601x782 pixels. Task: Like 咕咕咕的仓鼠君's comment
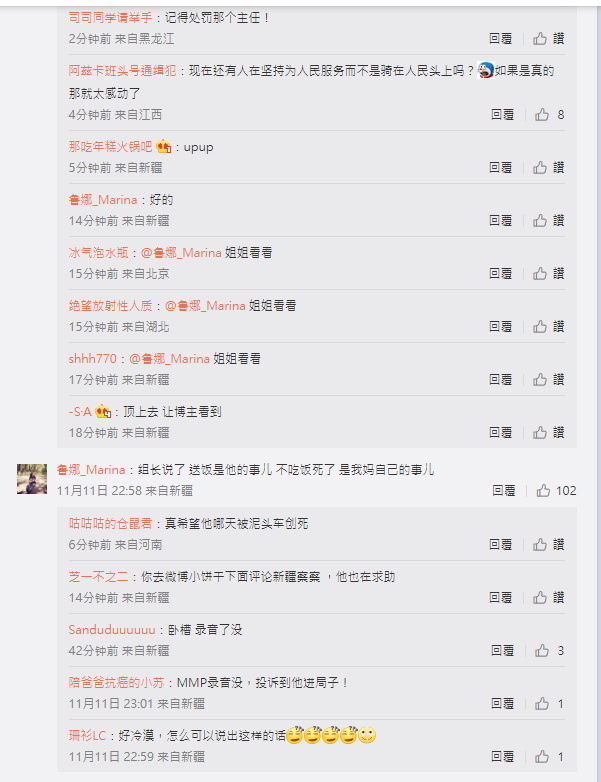click(548, 545)
